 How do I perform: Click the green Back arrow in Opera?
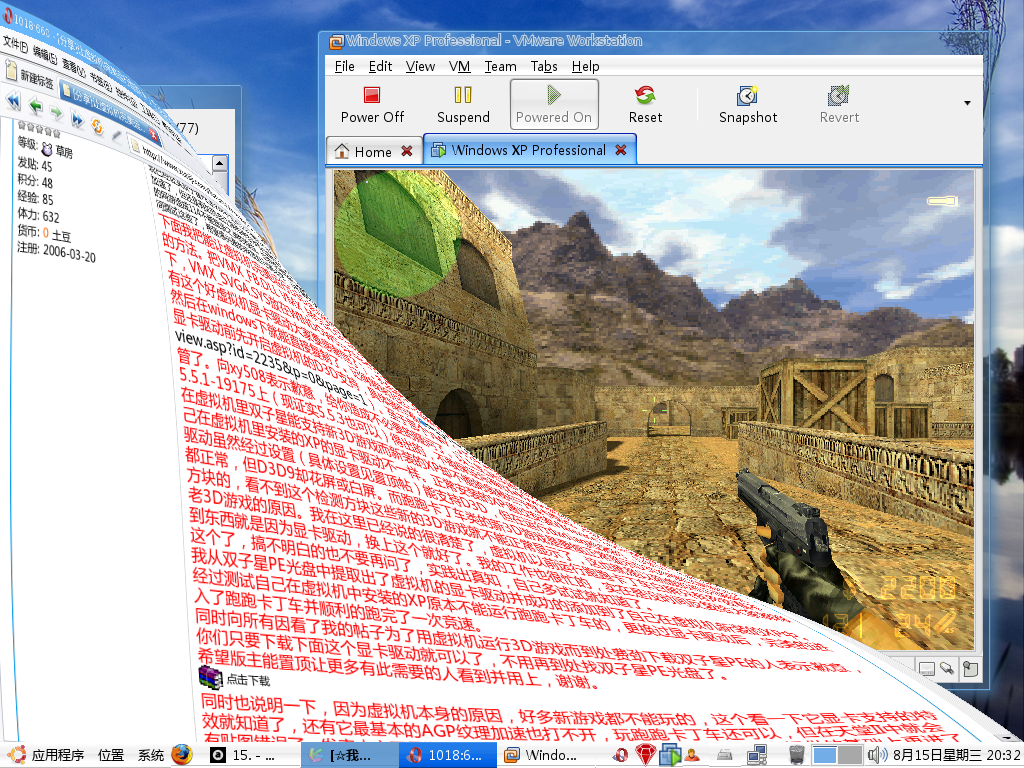(x=35, y=105)
